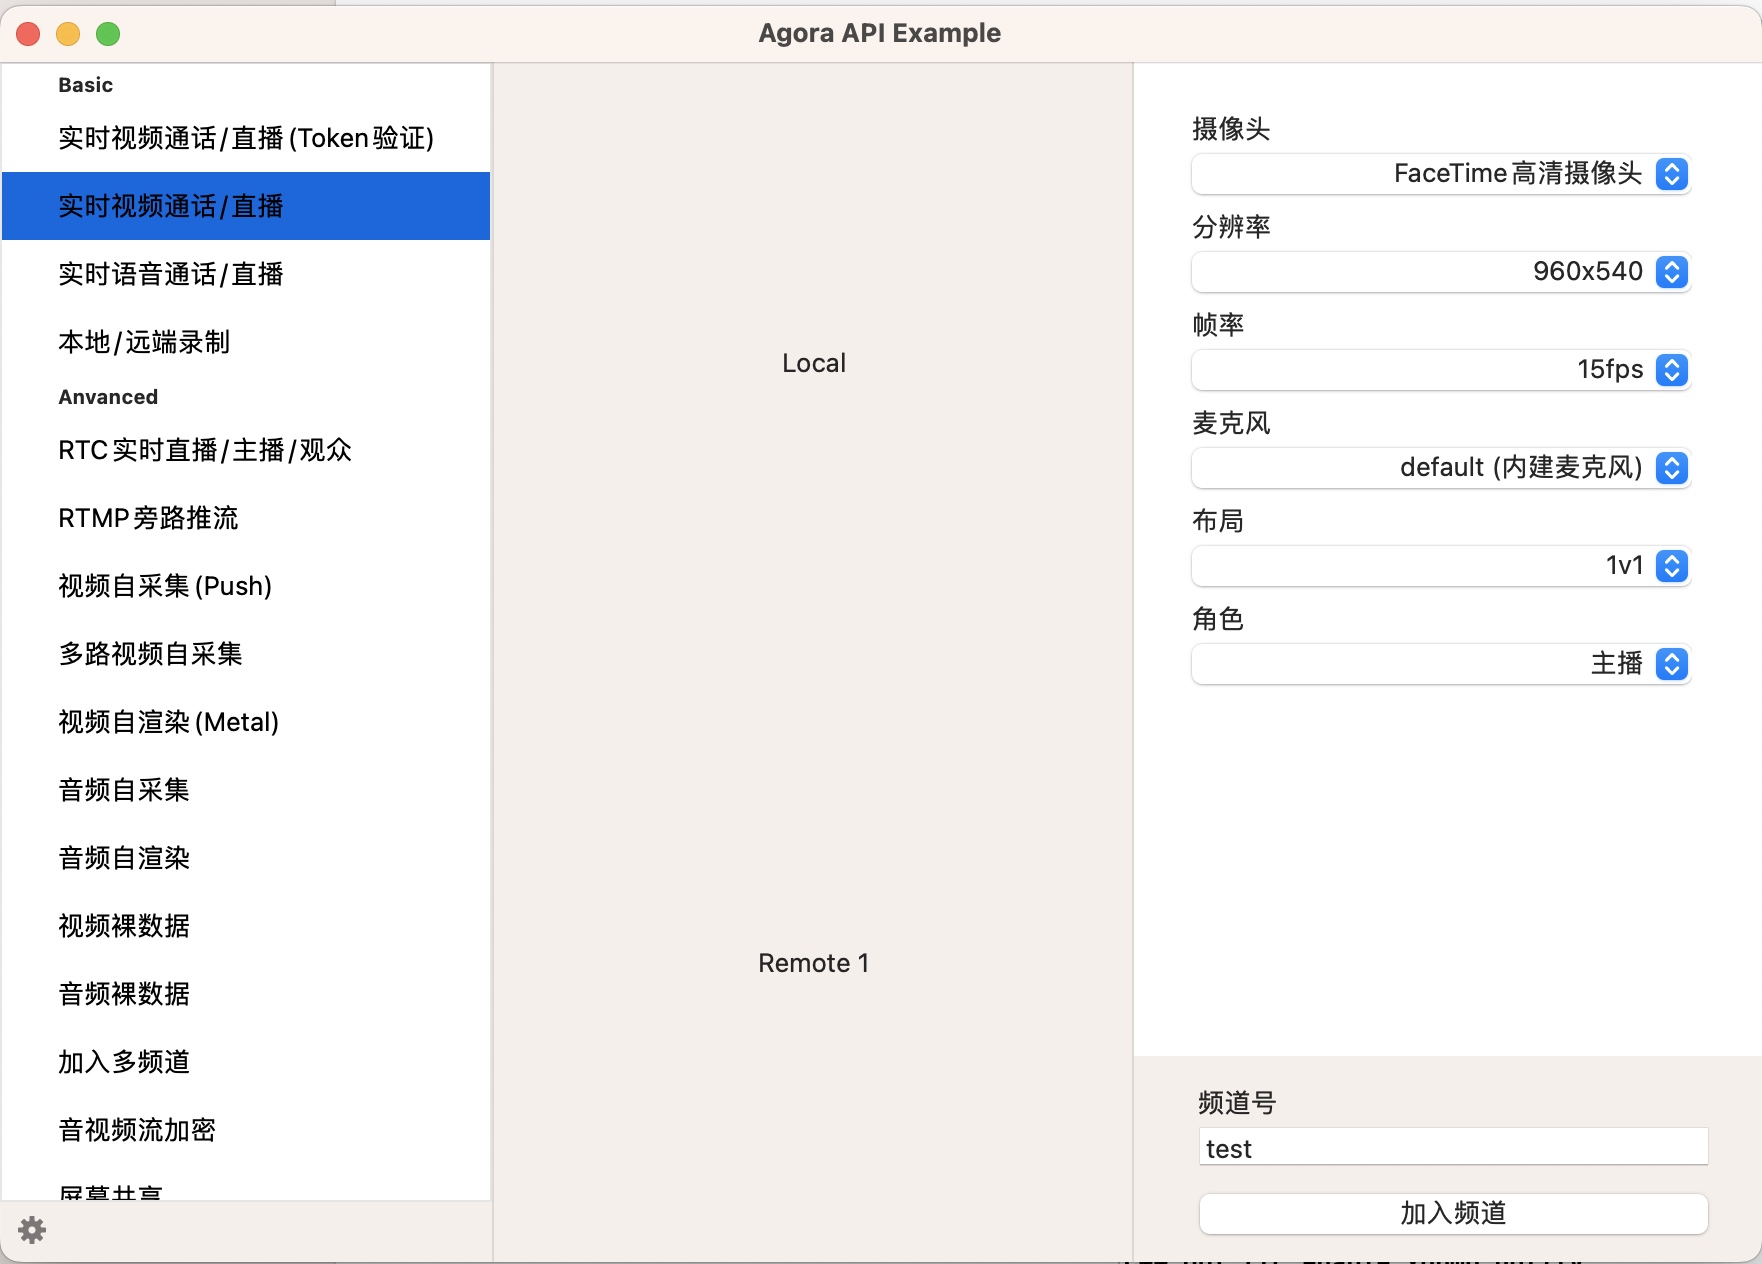
Task: Select the highlighted 实时视频通话/直播 item
Action: 246,206
